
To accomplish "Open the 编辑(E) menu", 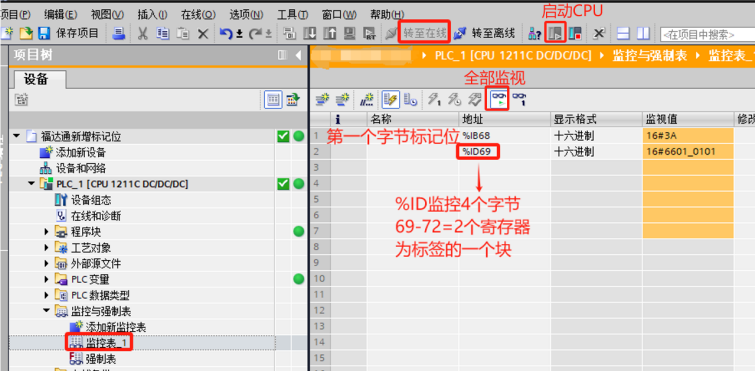I will pos(60,14).
